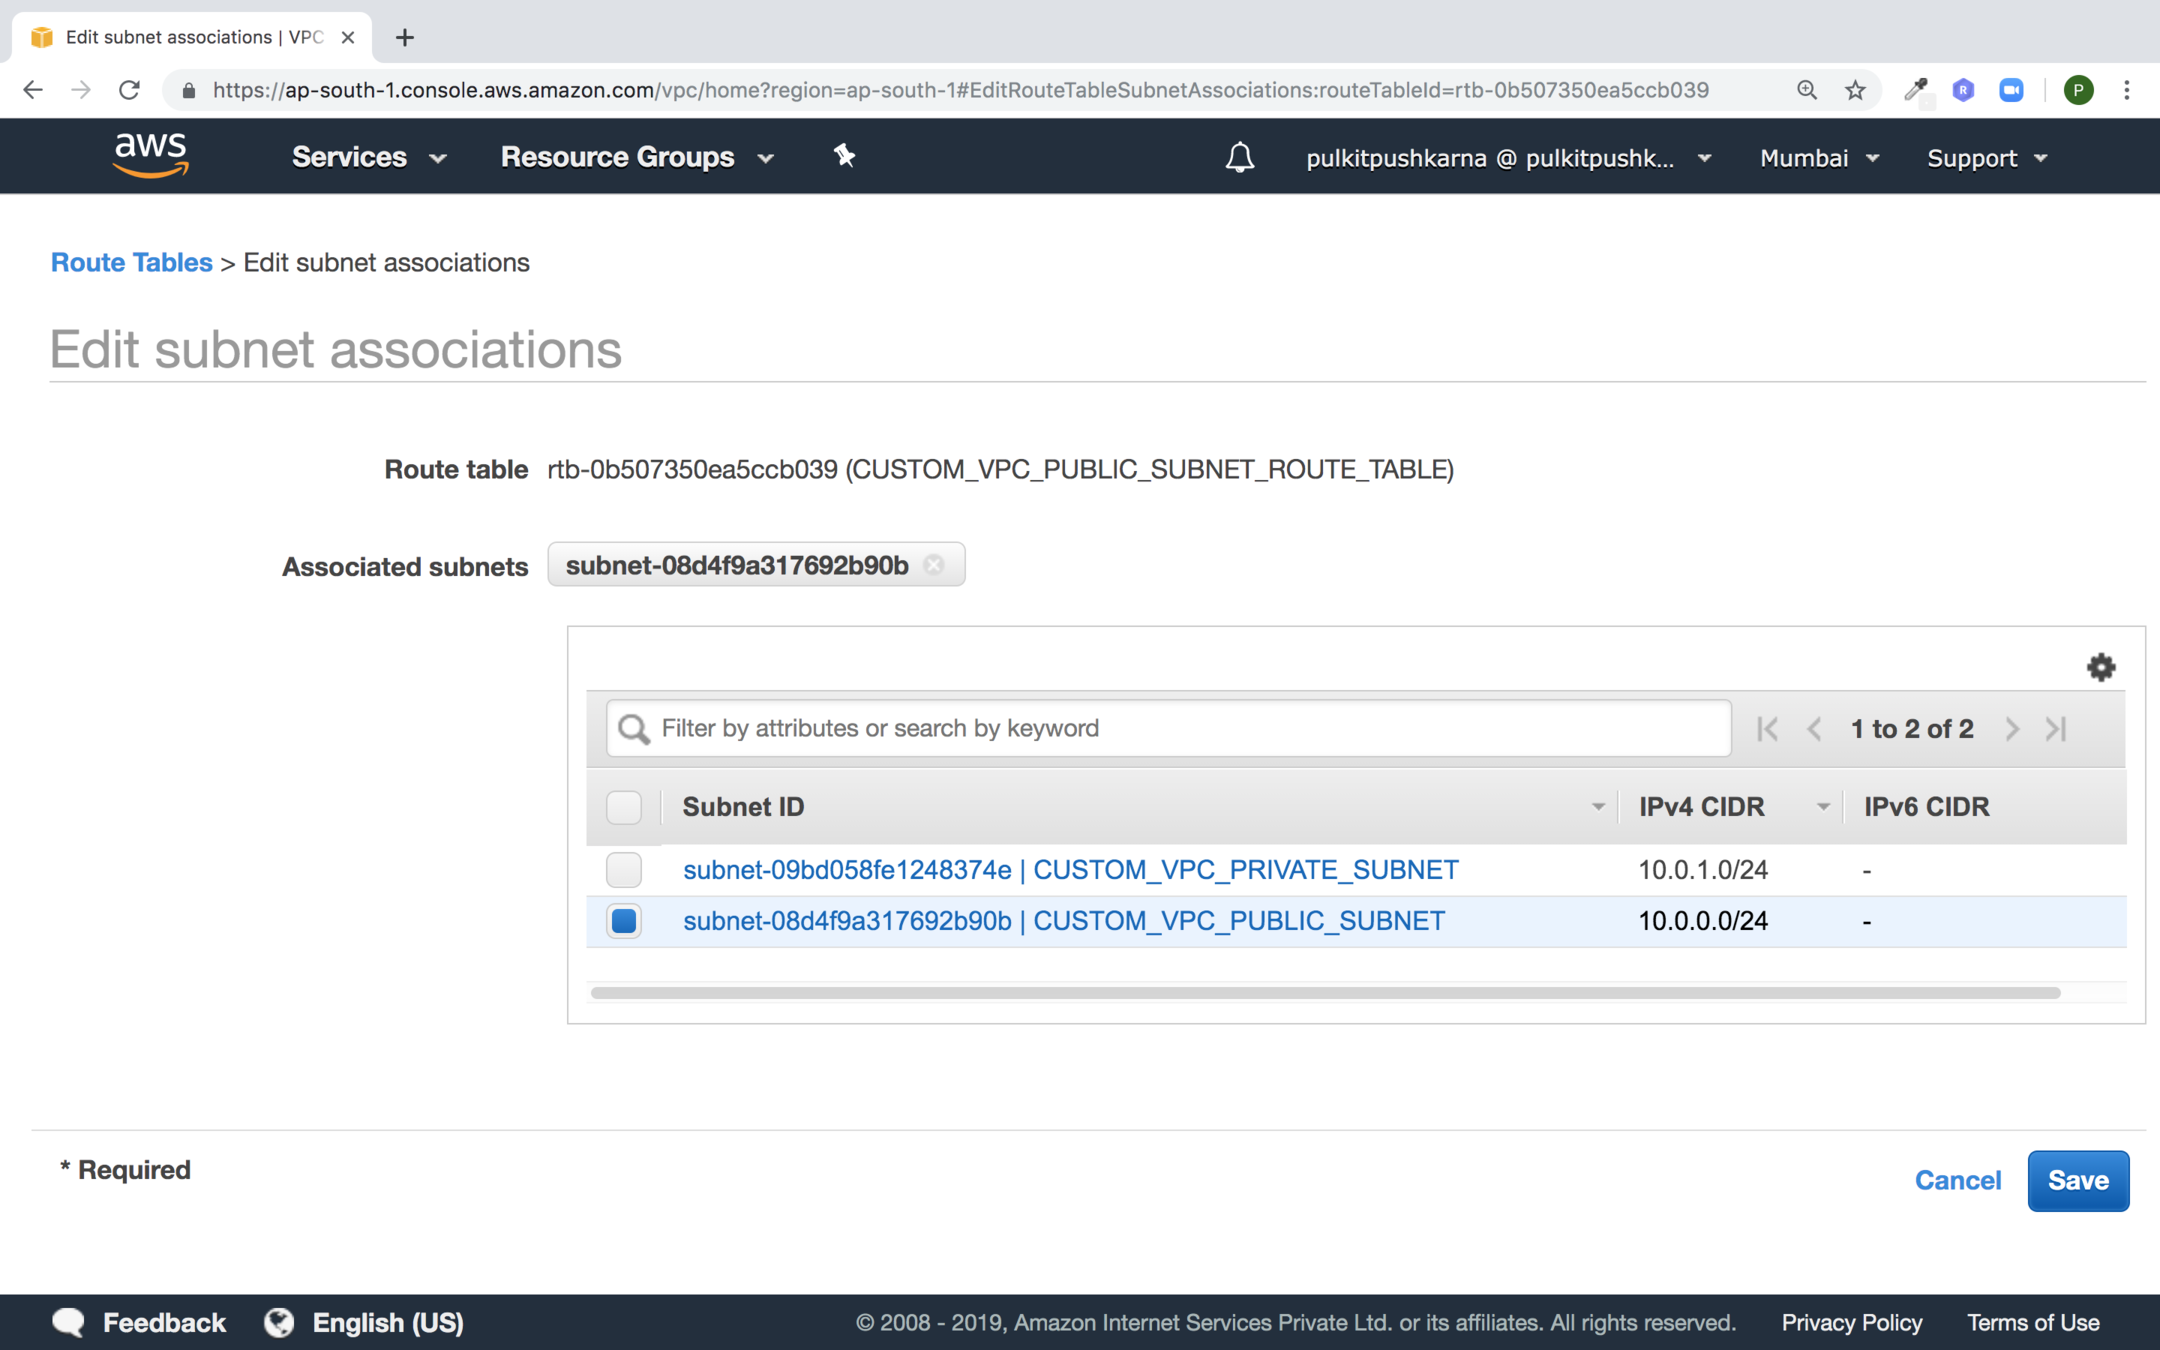2160x1350 pixels.
Task: Click the subnet filter search field
Action: (1170, 729)
